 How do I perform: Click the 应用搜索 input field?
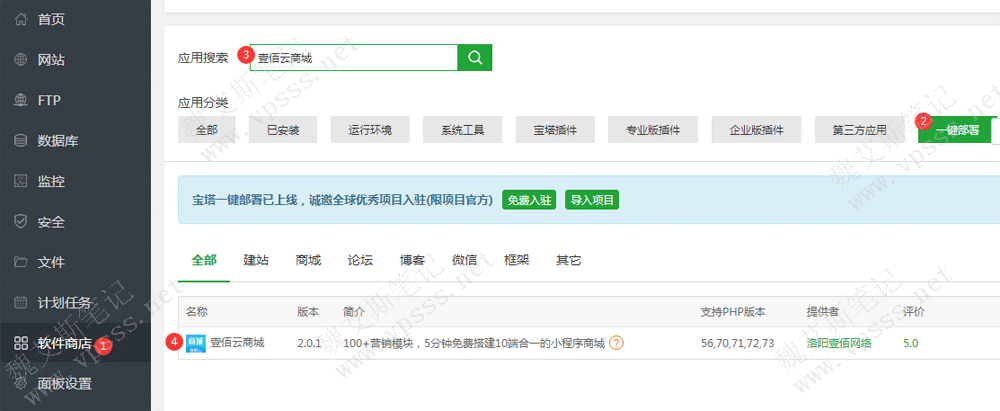[354, 57]
